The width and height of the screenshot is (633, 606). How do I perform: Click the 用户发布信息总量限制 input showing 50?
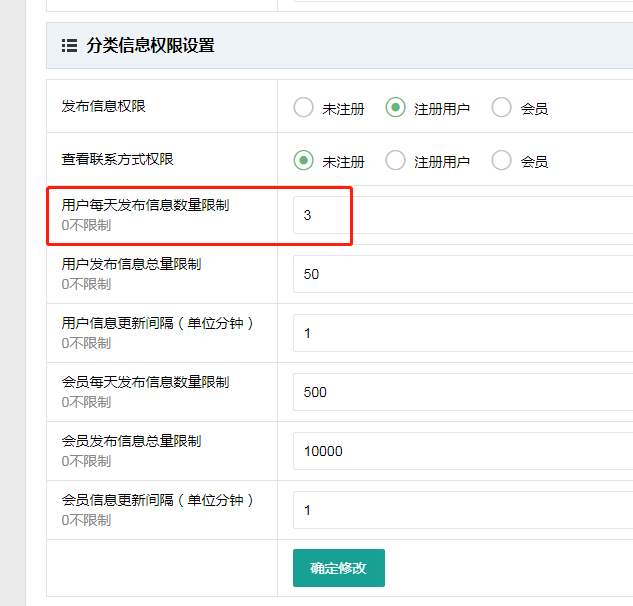click(x=462, y=274)
